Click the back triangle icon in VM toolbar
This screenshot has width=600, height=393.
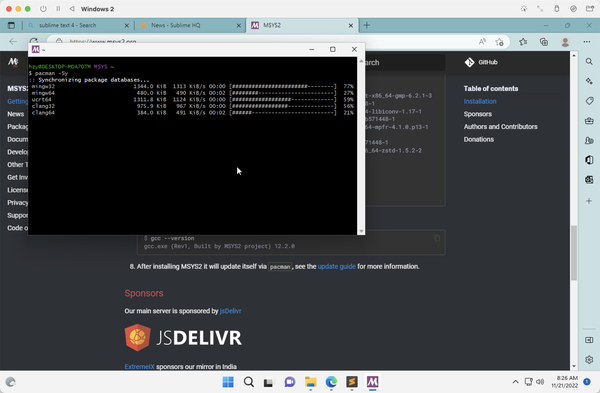(72, 9)
